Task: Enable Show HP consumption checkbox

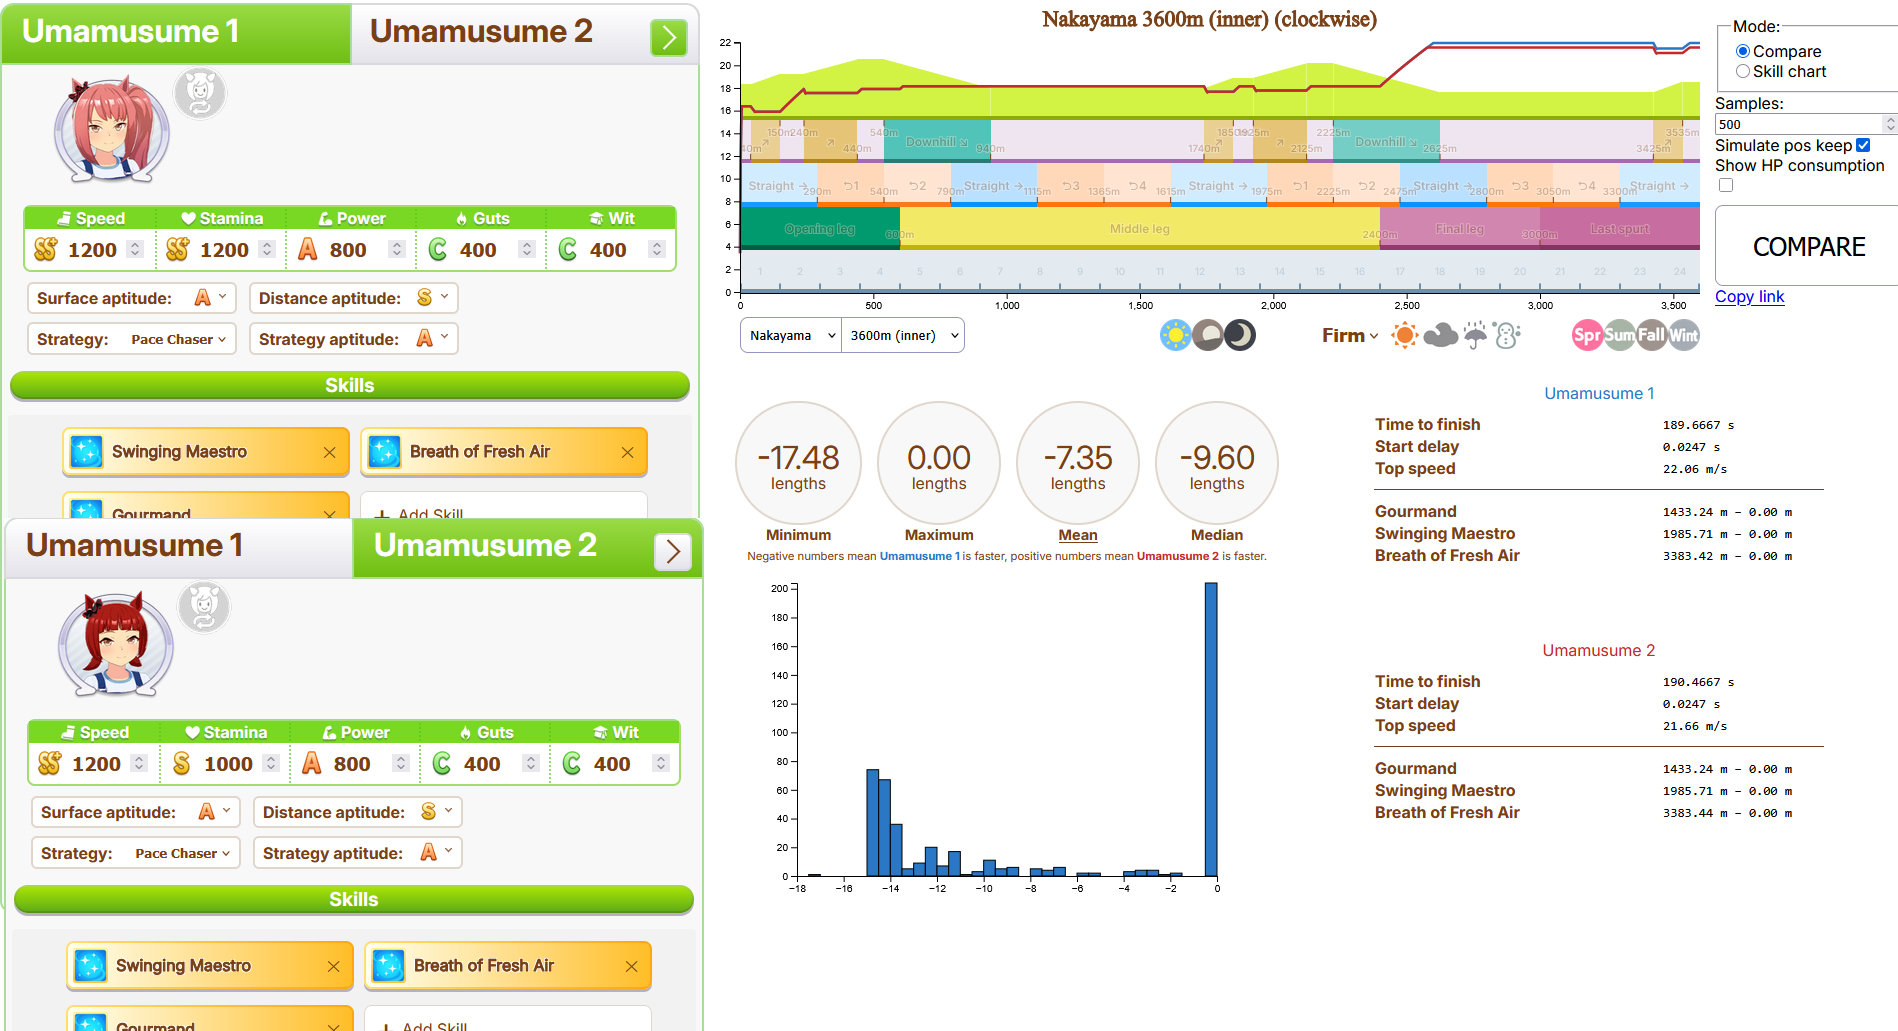Action: click(x=1726, y=185)
